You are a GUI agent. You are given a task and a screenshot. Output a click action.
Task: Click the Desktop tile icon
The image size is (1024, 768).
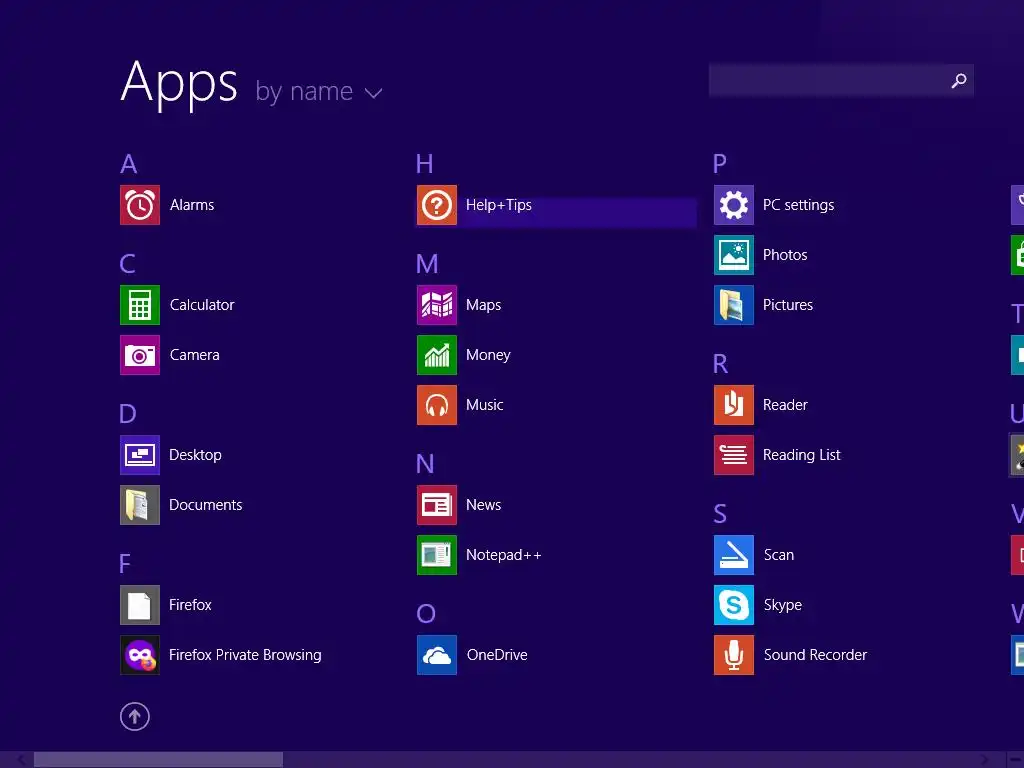click(140, 455)
